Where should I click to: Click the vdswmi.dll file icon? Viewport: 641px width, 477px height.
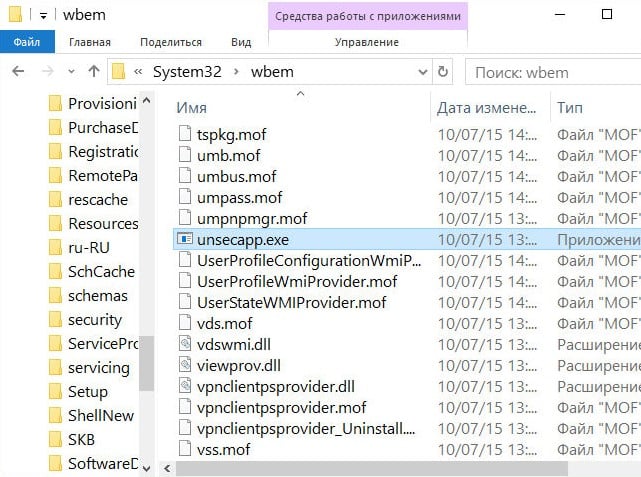[x=185, y=344]
